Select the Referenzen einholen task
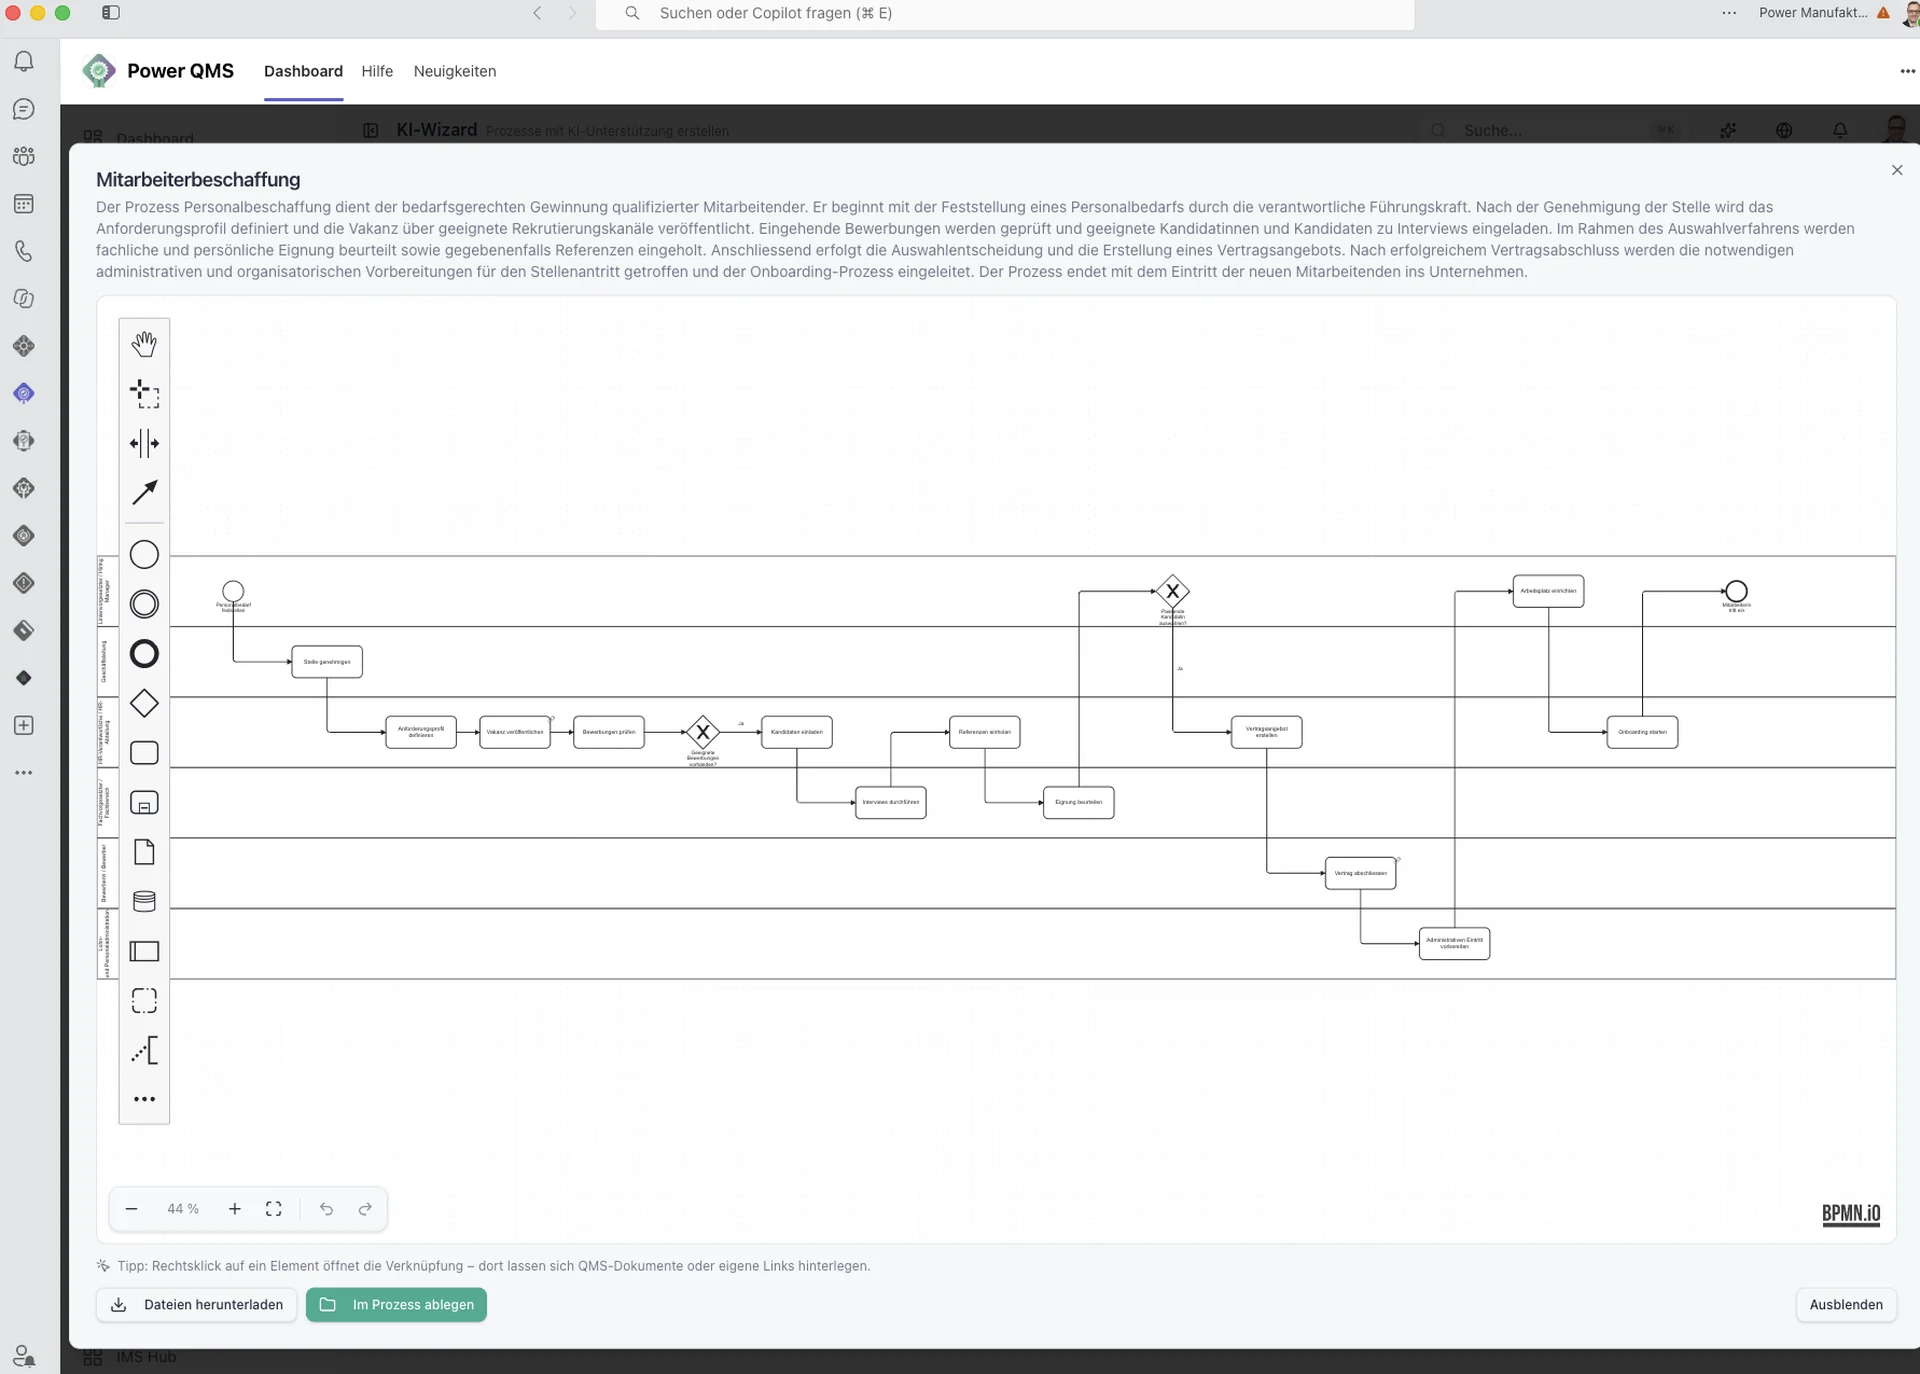This screenshot has height=1374, width=1920. (x=985, y=732)
